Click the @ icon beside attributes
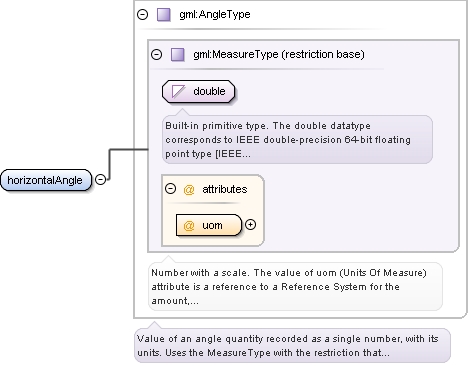The image size is (469, 366). 189,189
